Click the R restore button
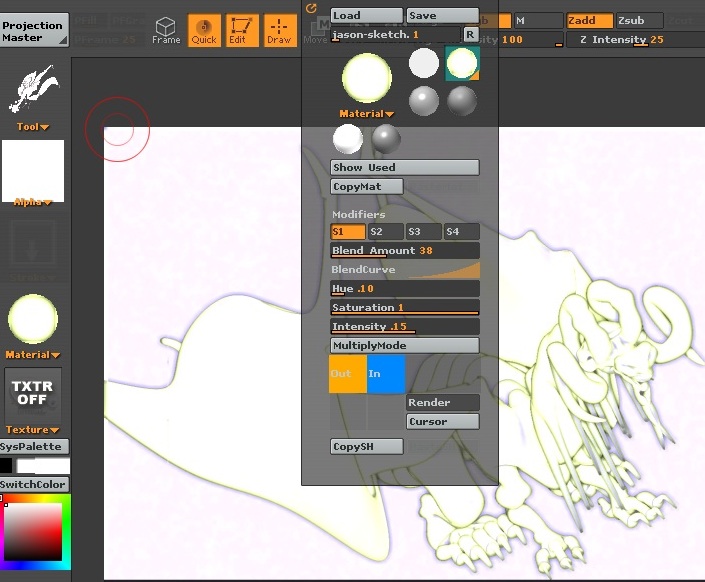705x582 pixels. pos(470,35)
